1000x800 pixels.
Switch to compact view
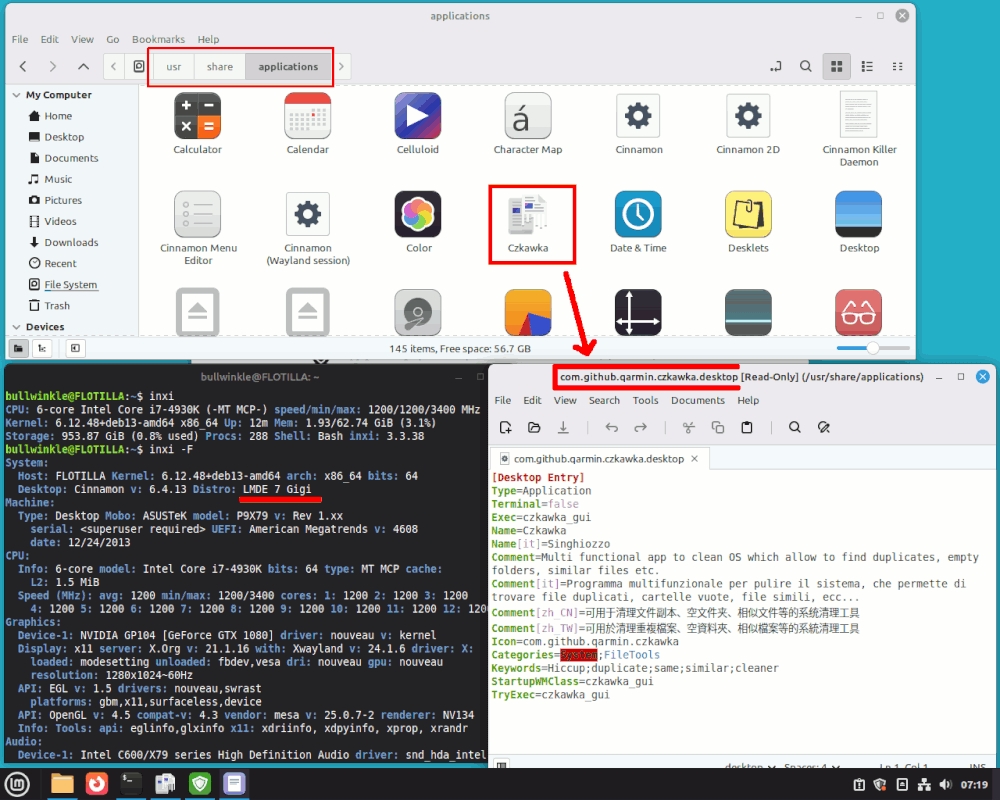coord(897,66)
